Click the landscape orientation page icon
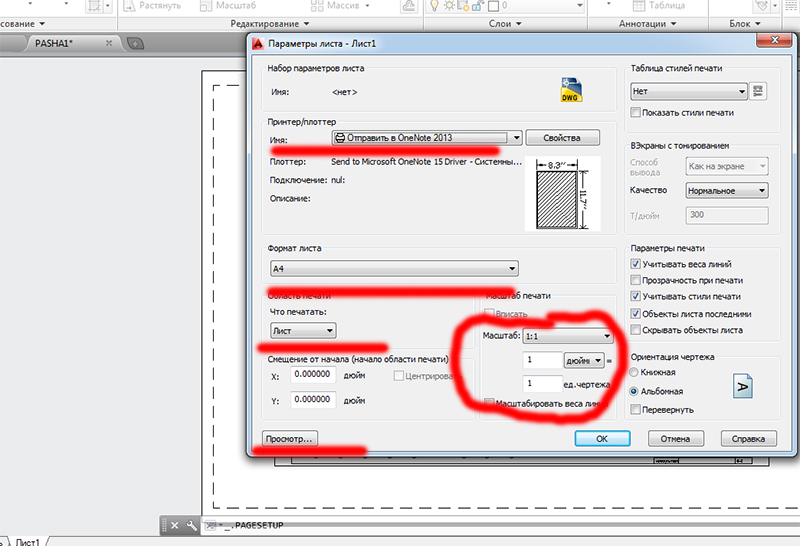Screen dimensions: 800x546 (x=743, y=386)
